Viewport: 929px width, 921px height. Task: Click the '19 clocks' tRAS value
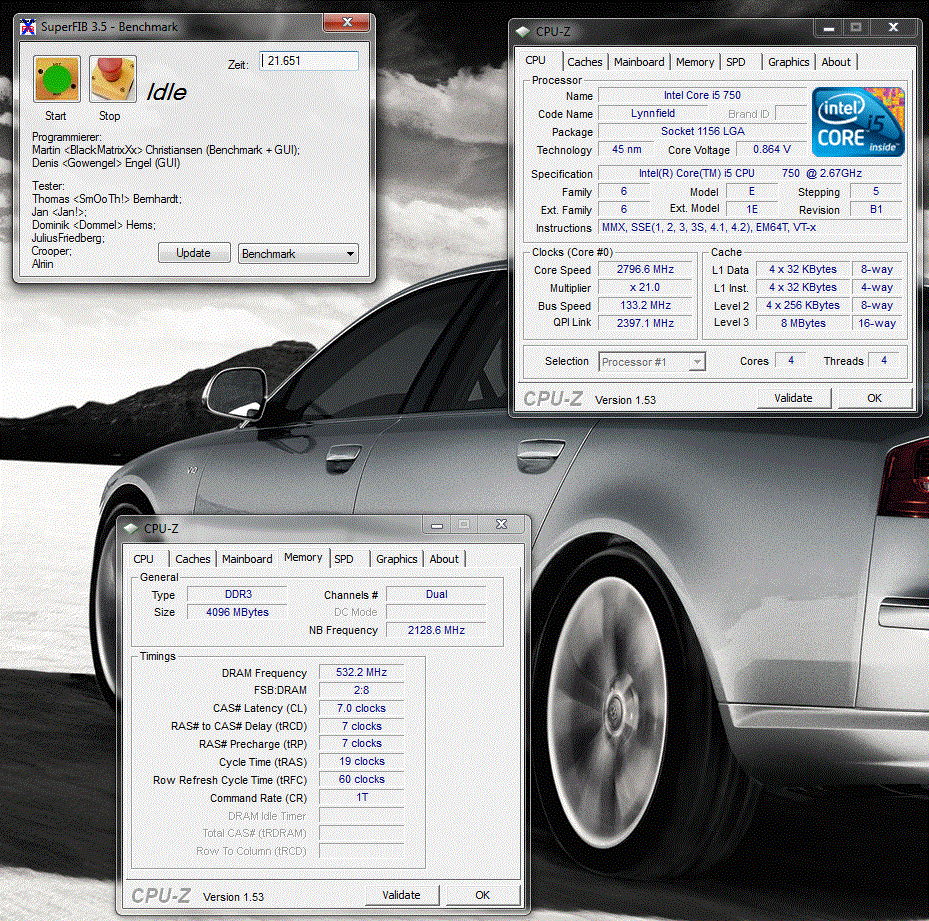click(361, 761)
